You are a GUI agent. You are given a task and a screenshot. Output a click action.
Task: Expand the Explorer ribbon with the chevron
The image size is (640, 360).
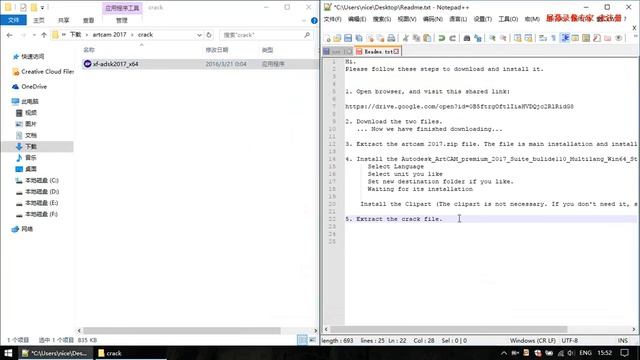click(304, 20)
